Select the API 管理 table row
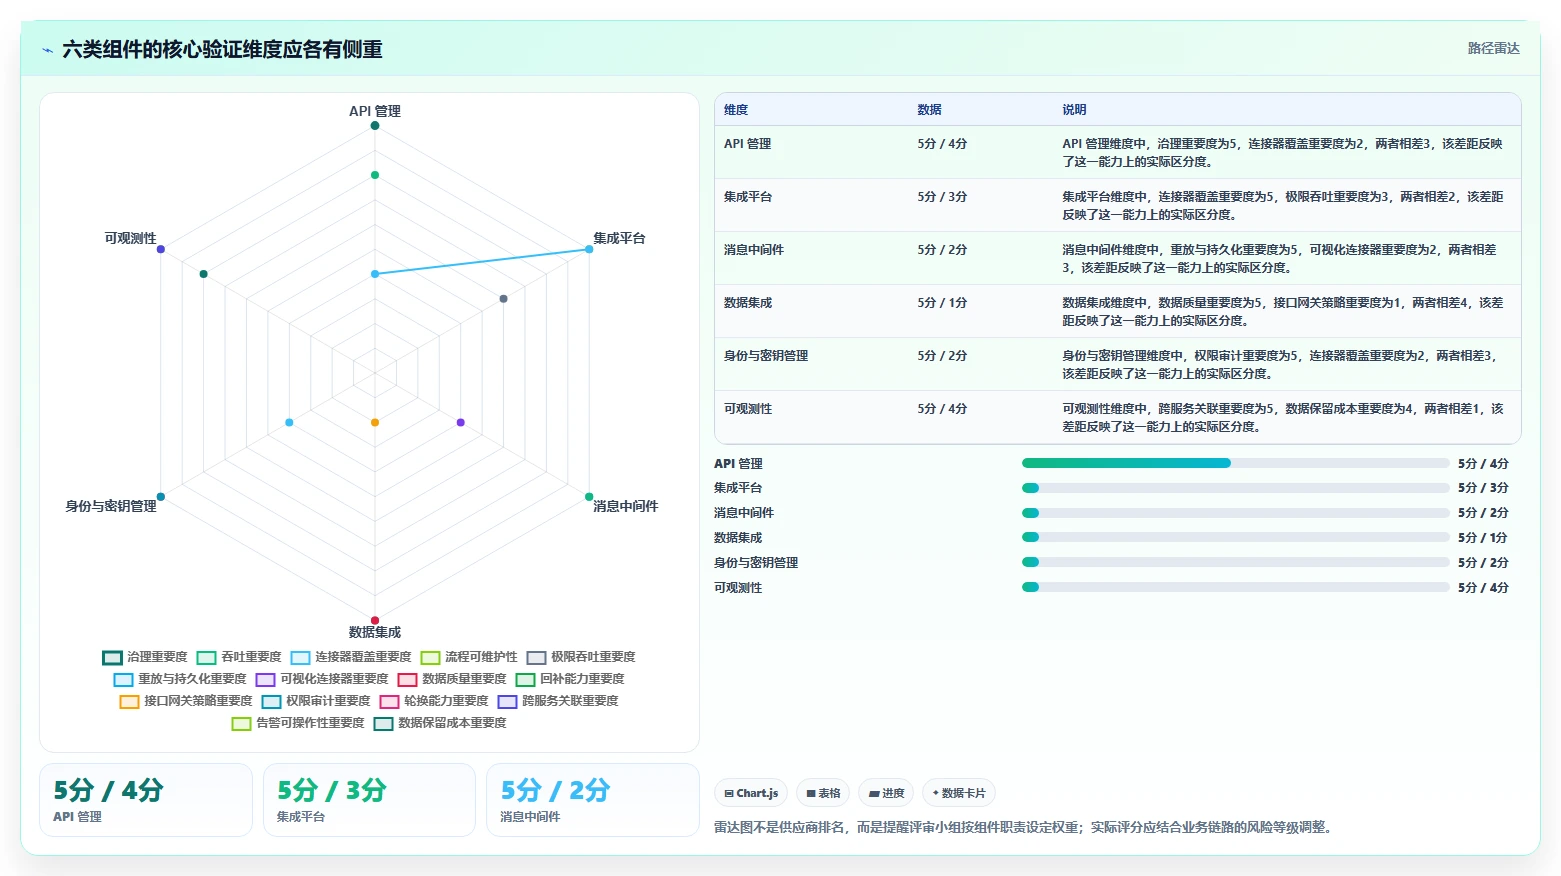This screenshot has width=1561, height=876. pyautogui.click(x=1118, y=152)
